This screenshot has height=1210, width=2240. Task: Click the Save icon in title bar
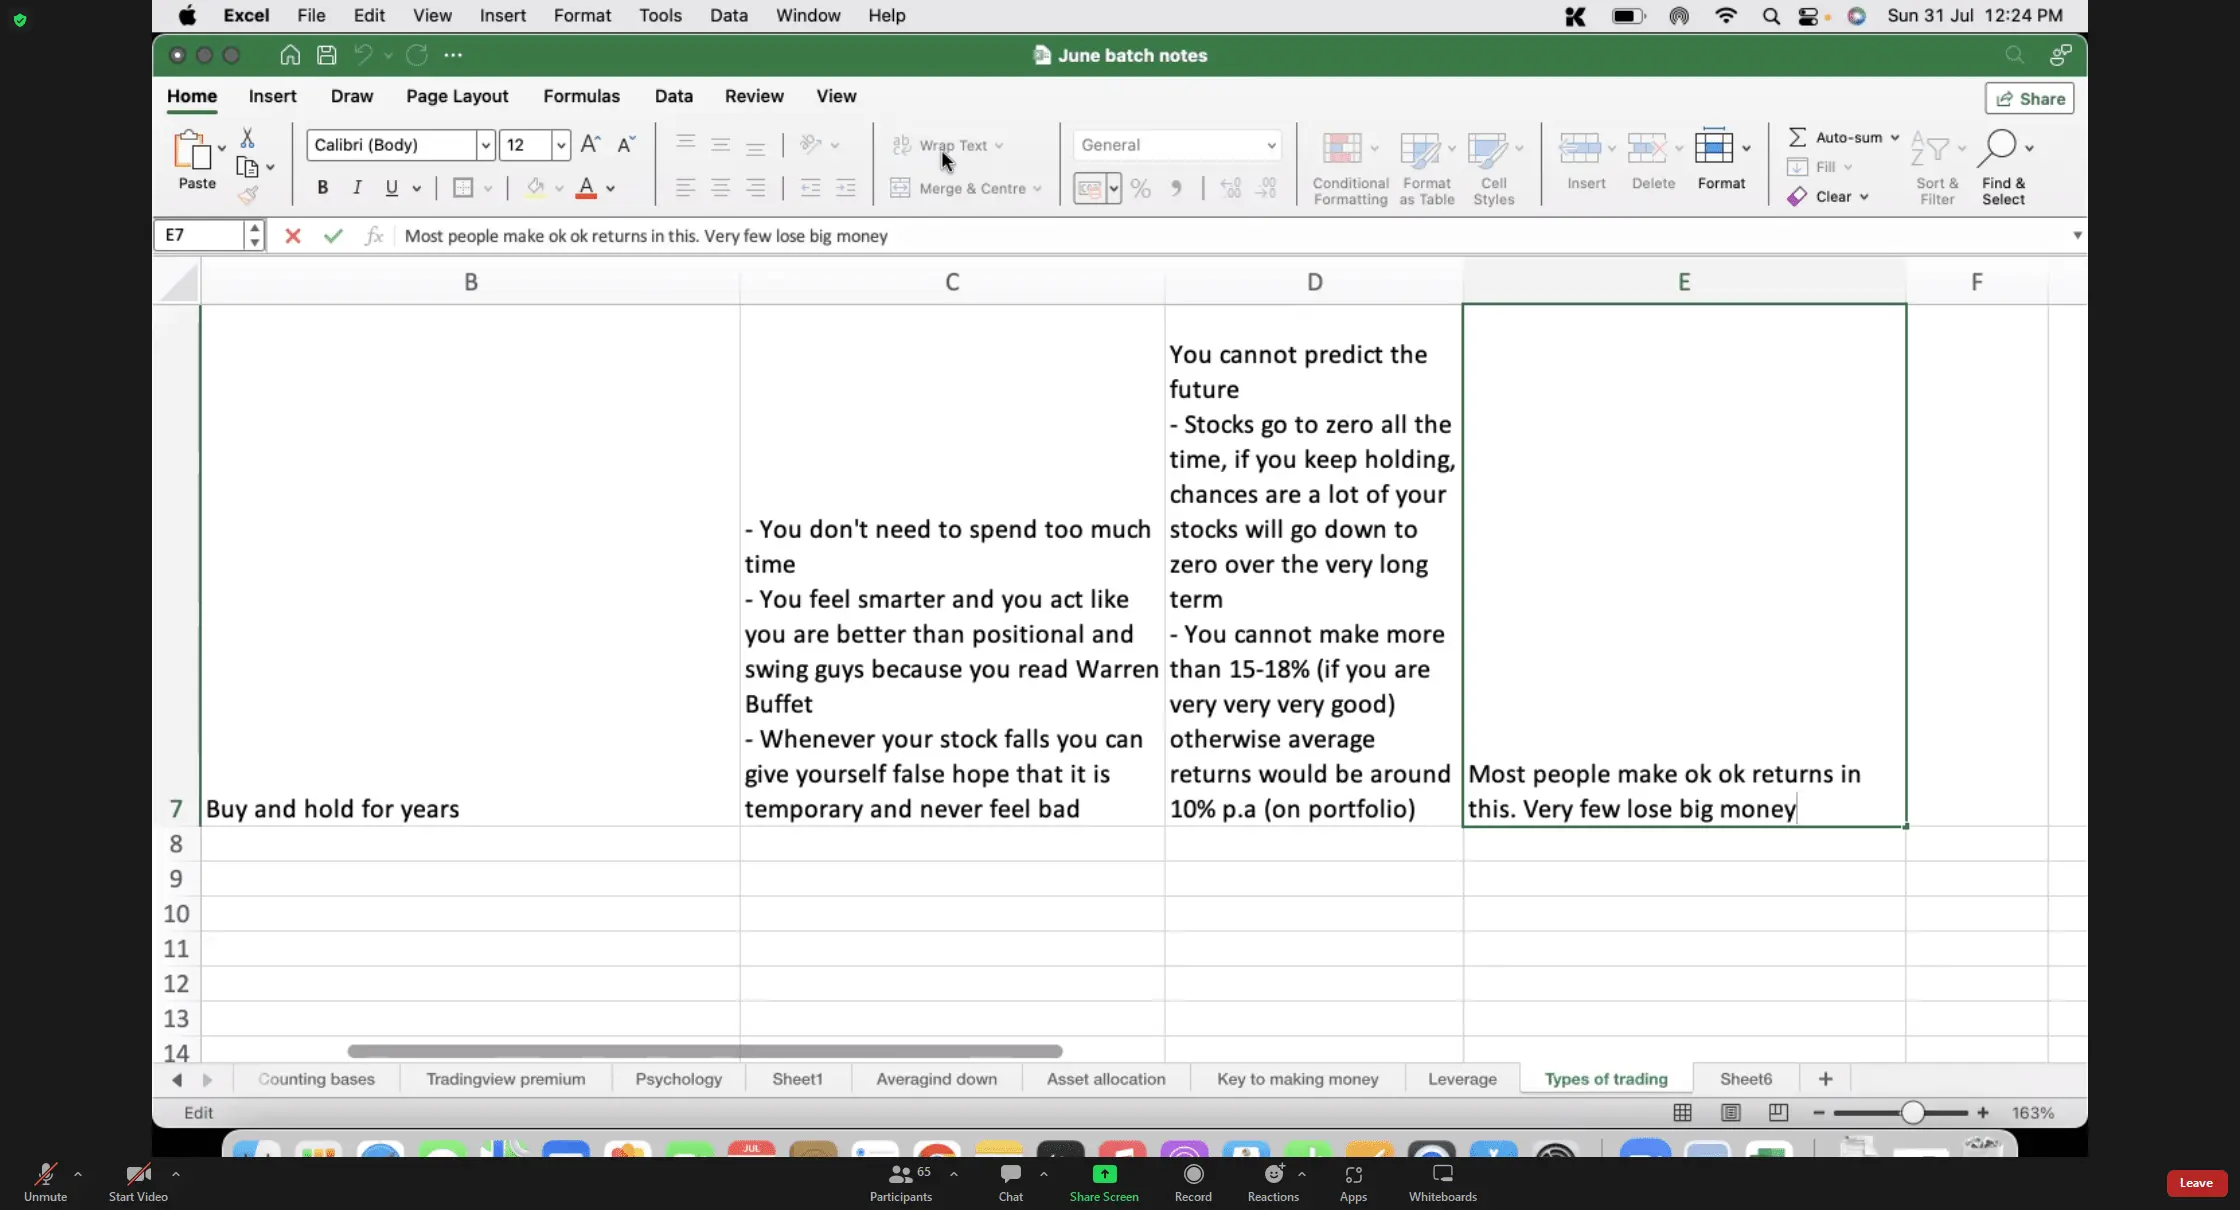[x=326, y=55]
